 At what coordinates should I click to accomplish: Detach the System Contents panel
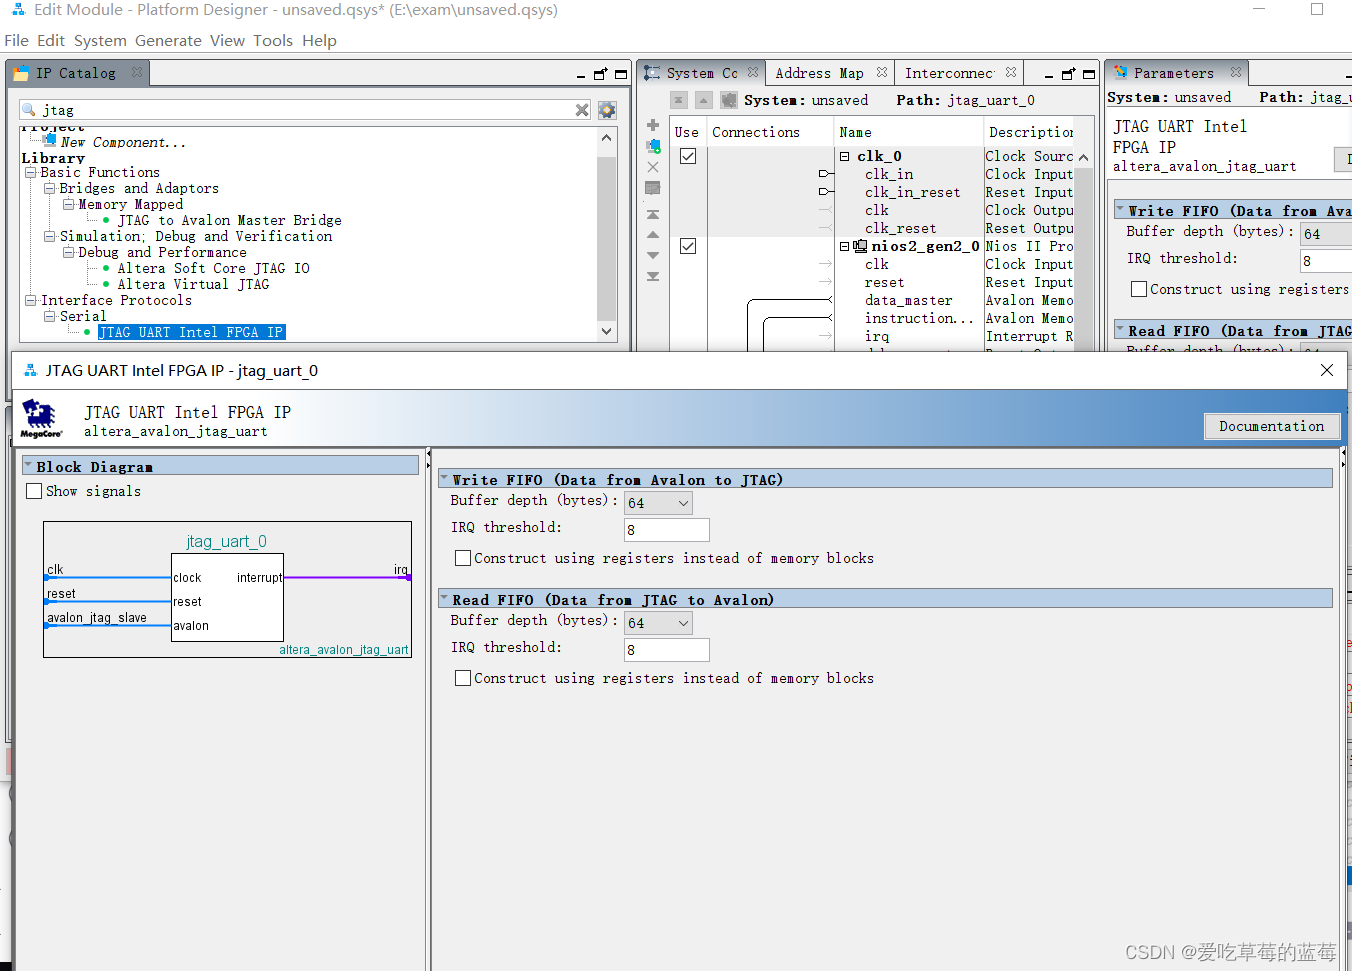(1068, 74)
